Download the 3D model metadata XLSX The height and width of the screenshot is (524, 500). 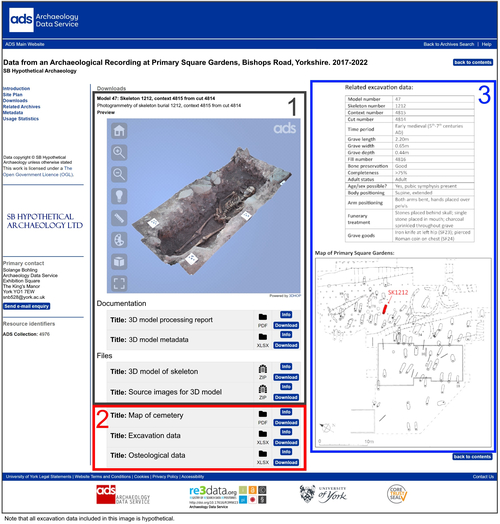286,346
